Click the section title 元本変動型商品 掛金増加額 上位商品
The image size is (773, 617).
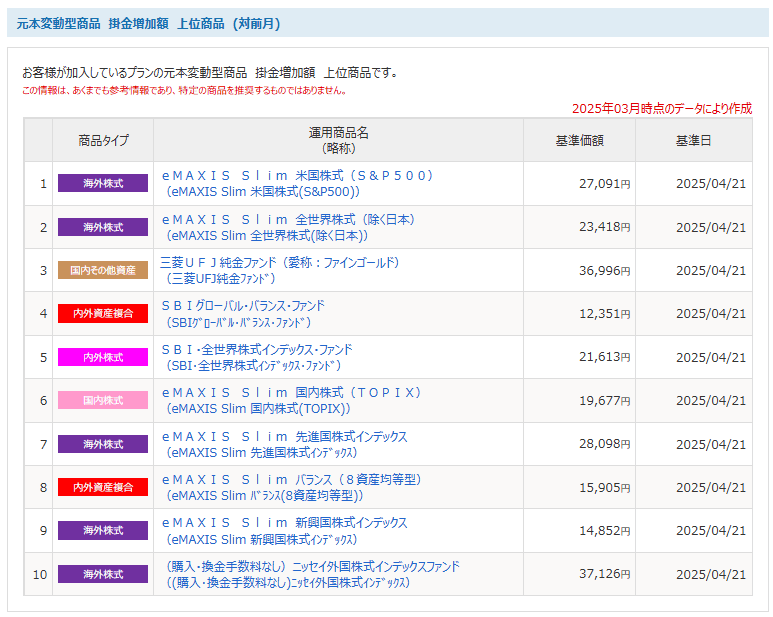click(148, 23)
